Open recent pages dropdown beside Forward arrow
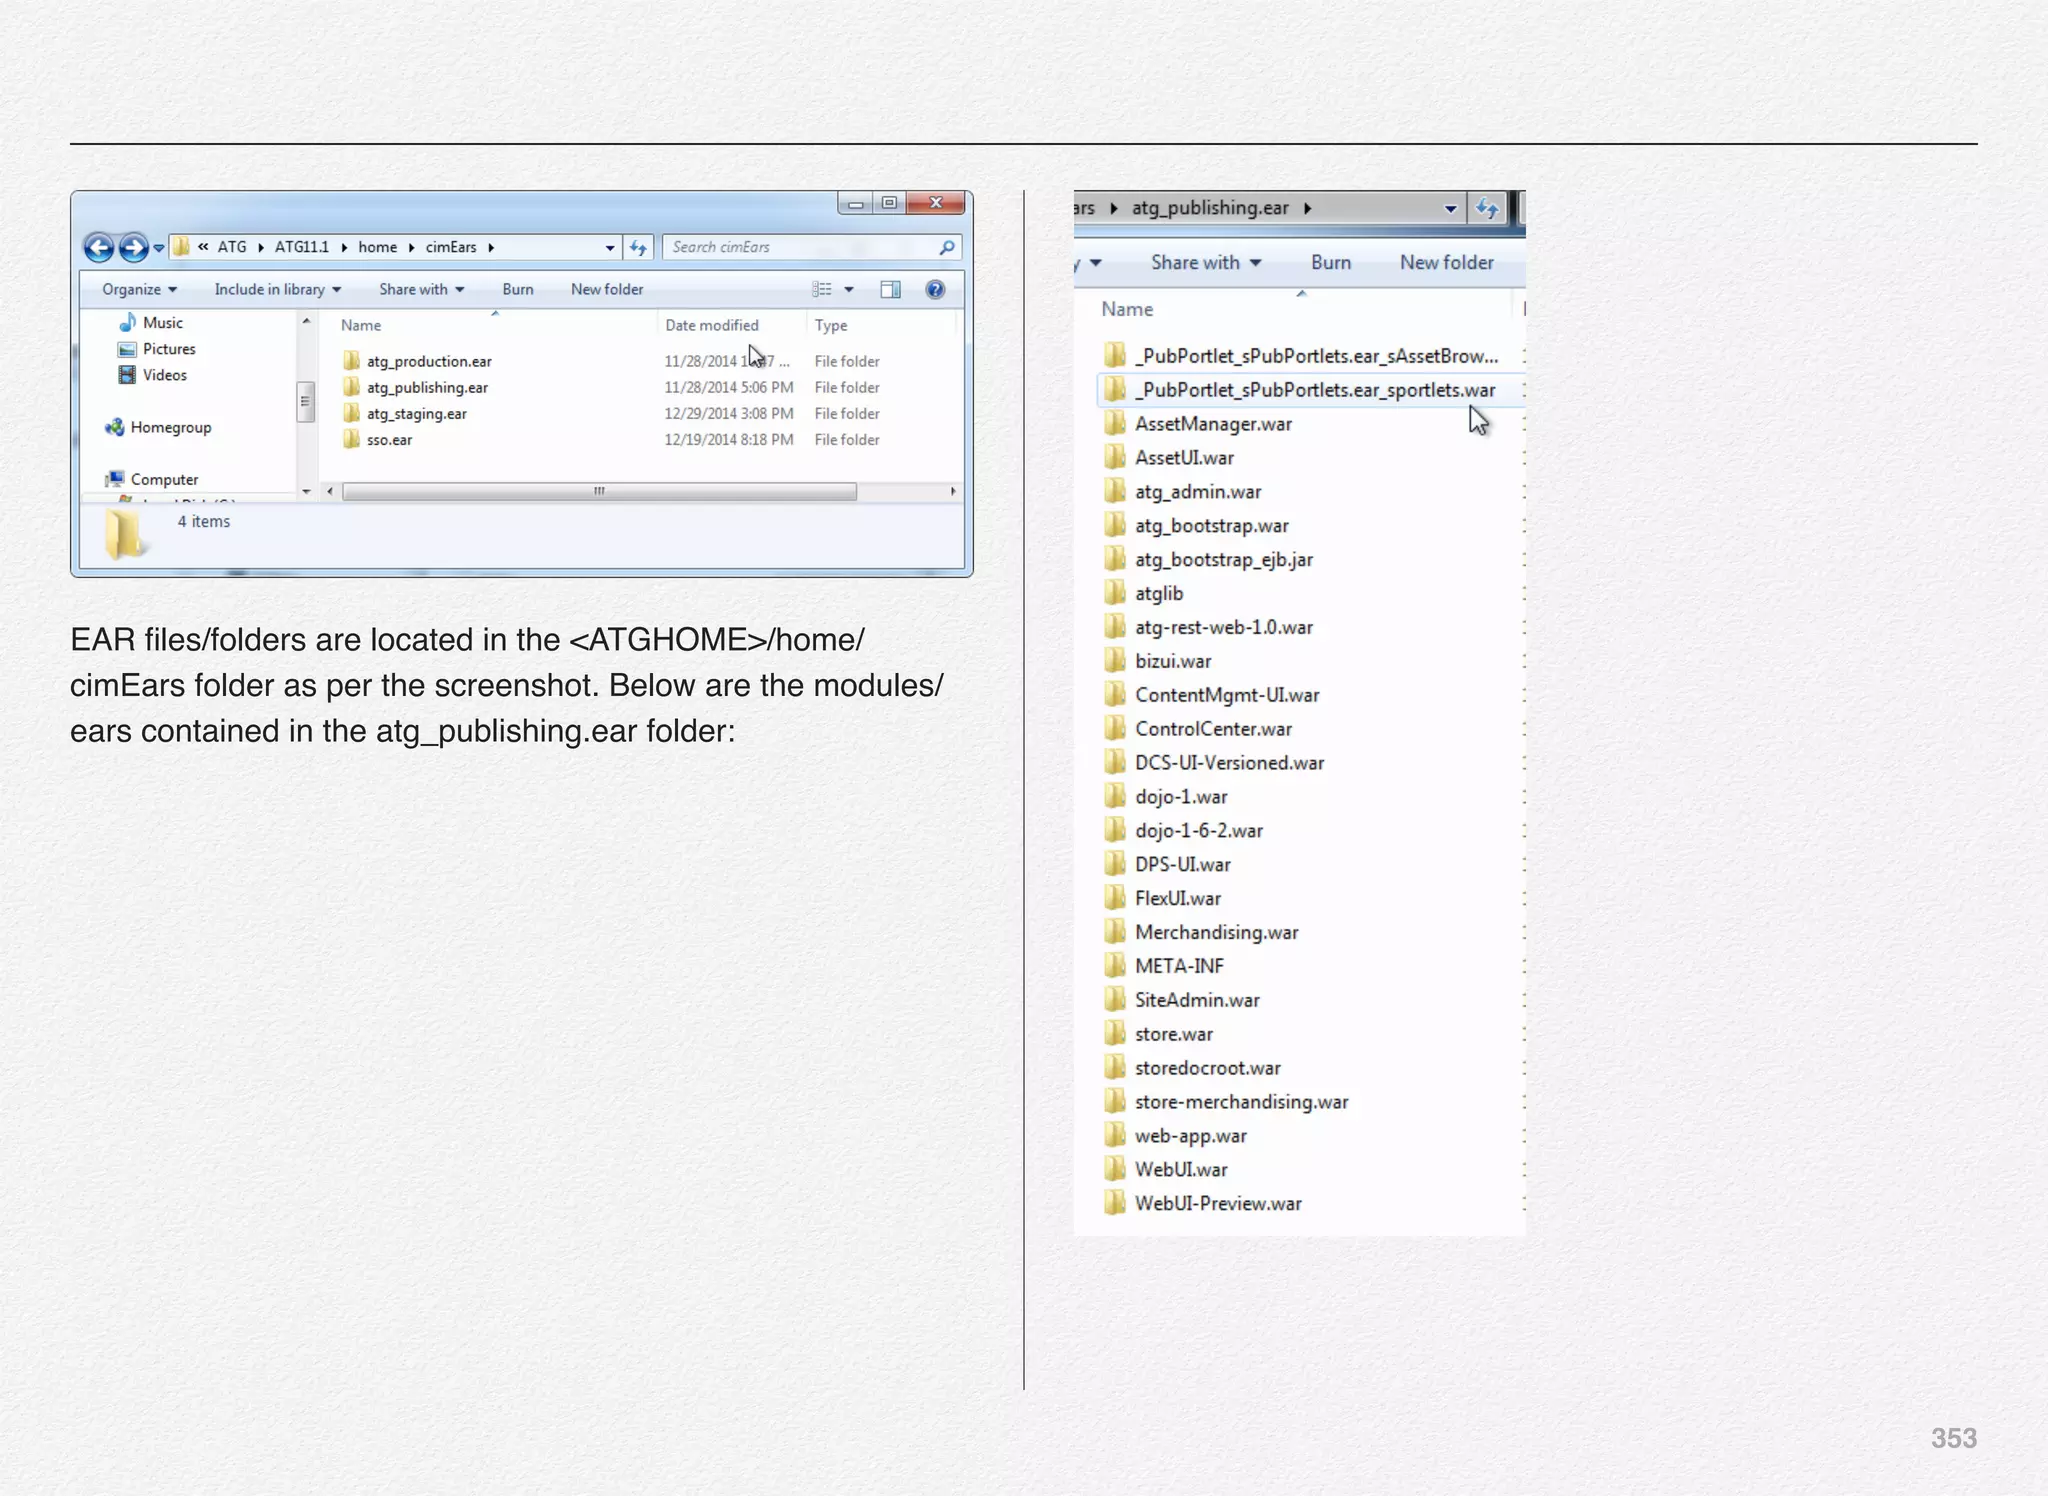This screenshot has width=2048, height=1496. coord(159,248)
